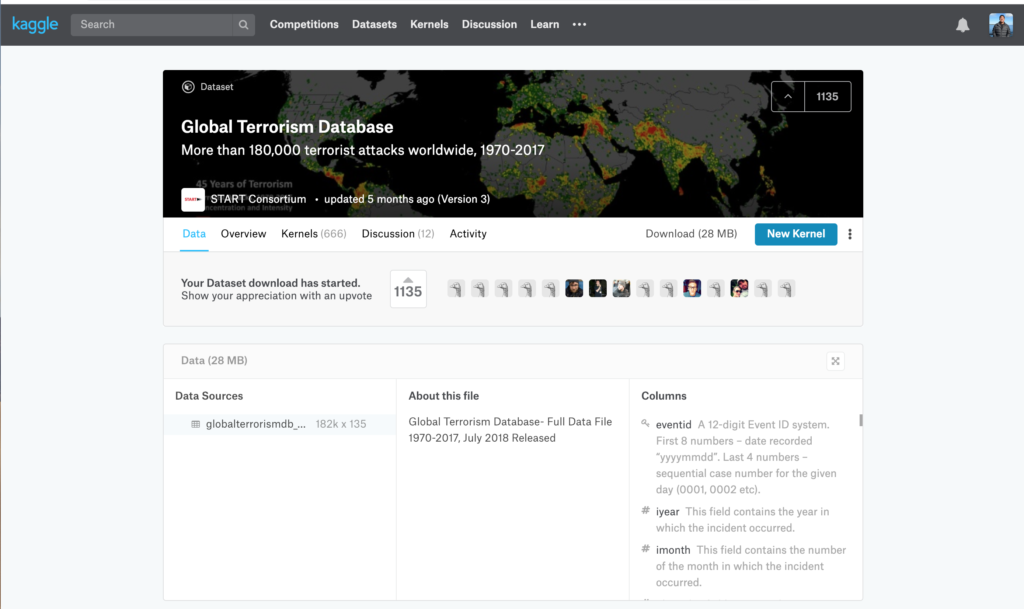Go to Kernels in top navigation

tap(429, 25)
